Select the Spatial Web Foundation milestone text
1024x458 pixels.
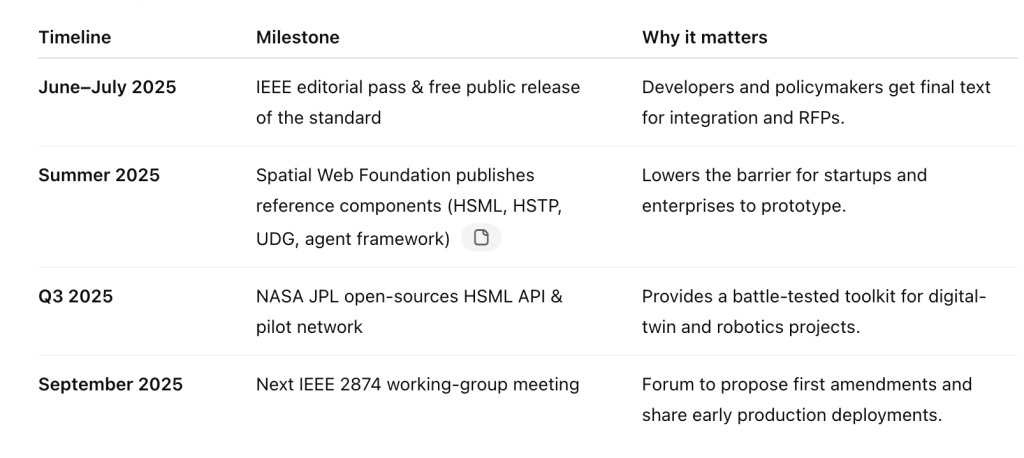[x=409, y=207]
